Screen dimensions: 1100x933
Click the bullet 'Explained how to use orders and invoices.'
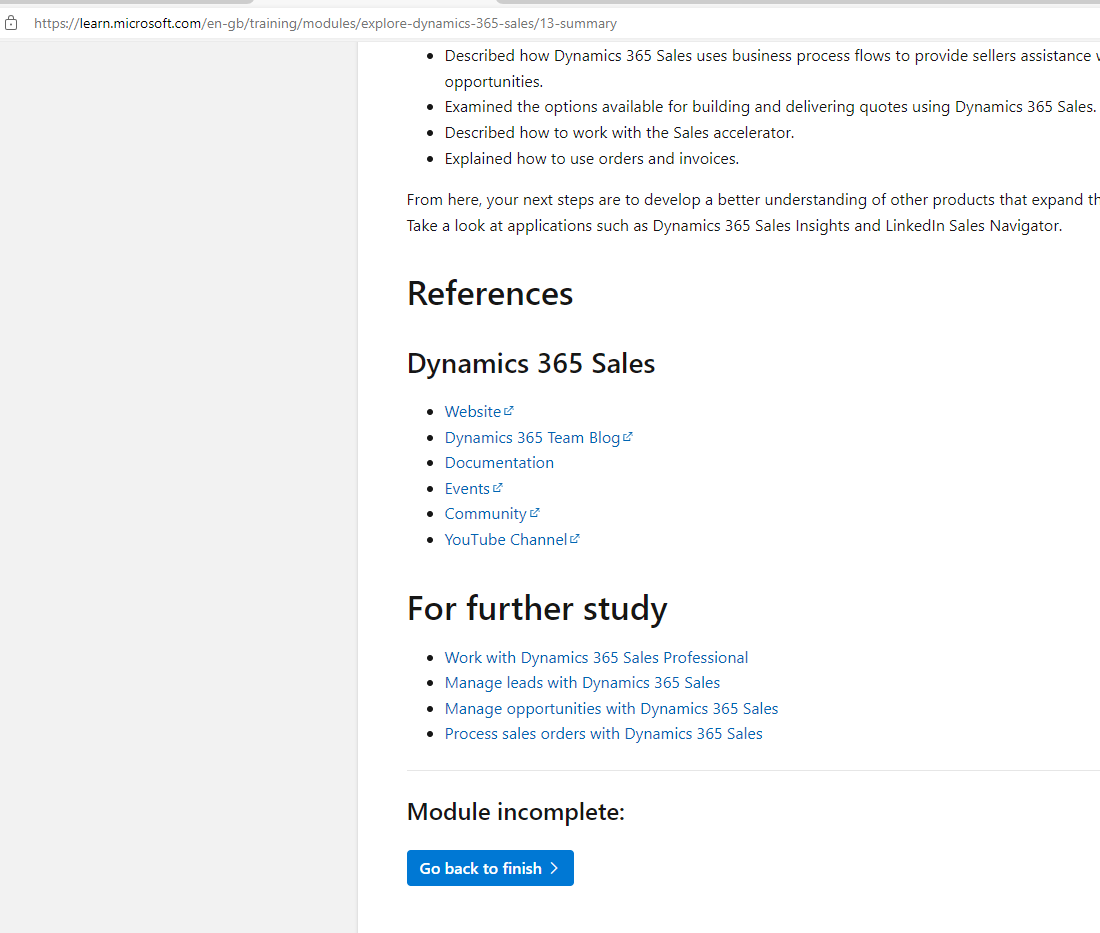(591, 159)
